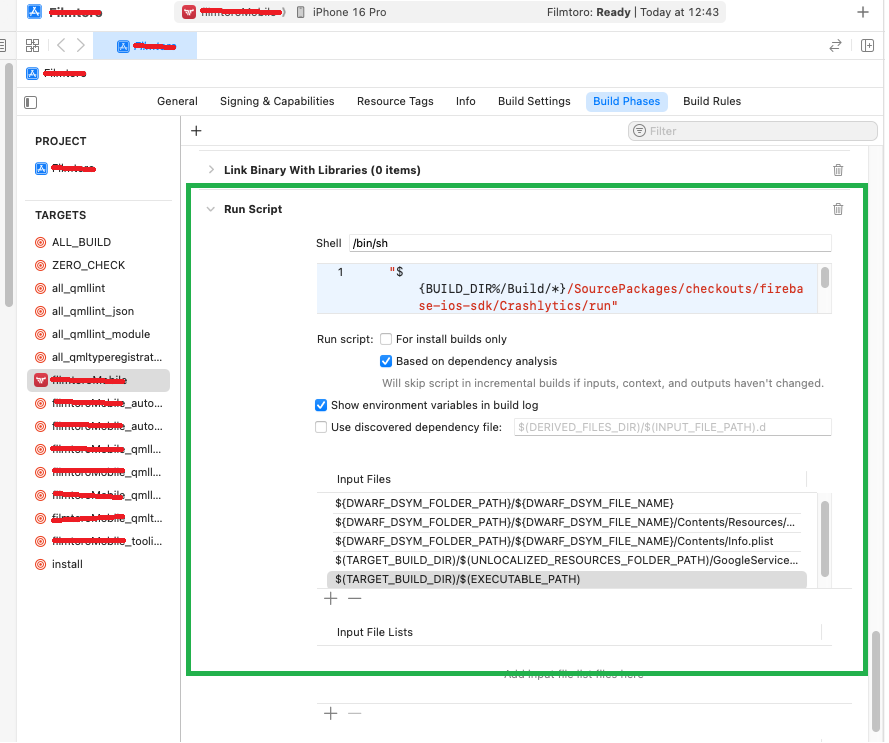The image size is (889, 743).
Task: Collapse the Run Script section
Action: 210,209
